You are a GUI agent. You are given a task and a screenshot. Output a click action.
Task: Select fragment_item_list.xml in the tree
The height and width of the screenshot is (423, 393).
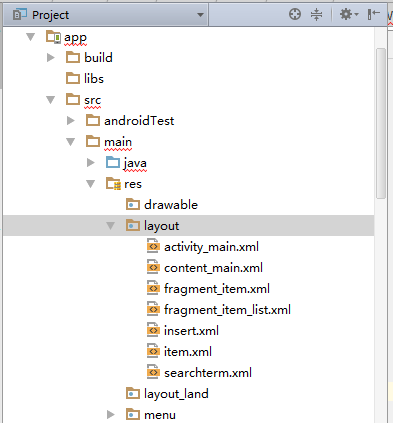[x=227, y=310]
